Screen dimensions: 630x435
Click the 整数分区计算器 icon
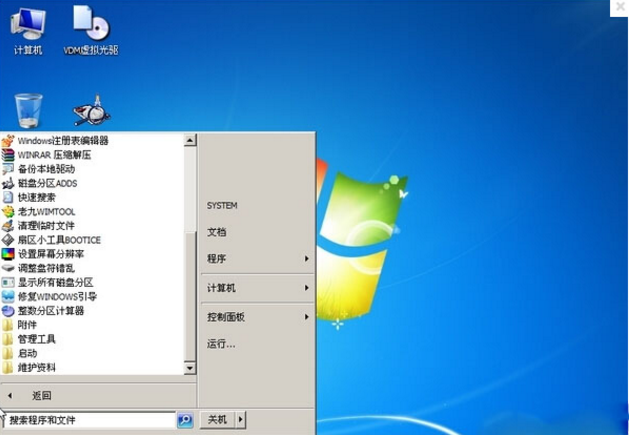pyautogui.click(x=8, y=310)
